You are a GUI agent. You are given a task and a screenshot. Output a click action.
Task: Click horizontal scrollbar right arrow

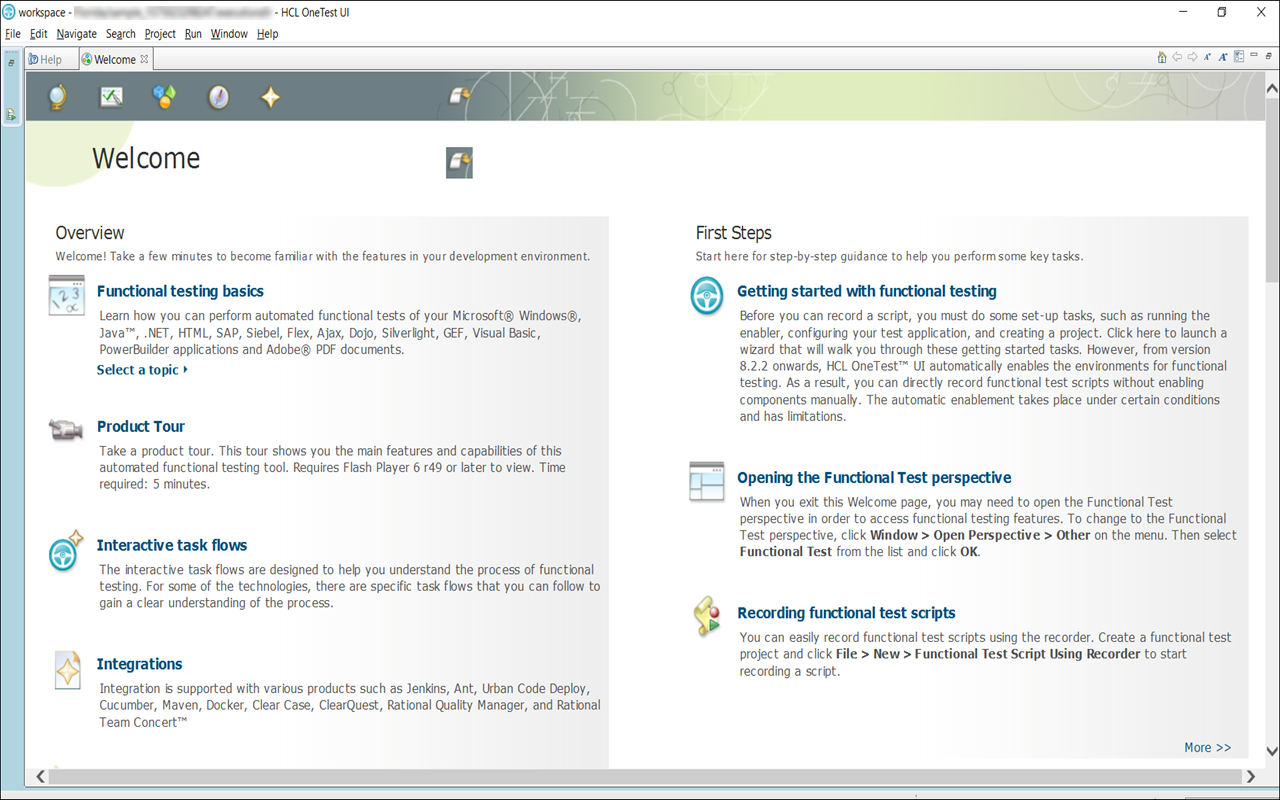pos(1250,776)
